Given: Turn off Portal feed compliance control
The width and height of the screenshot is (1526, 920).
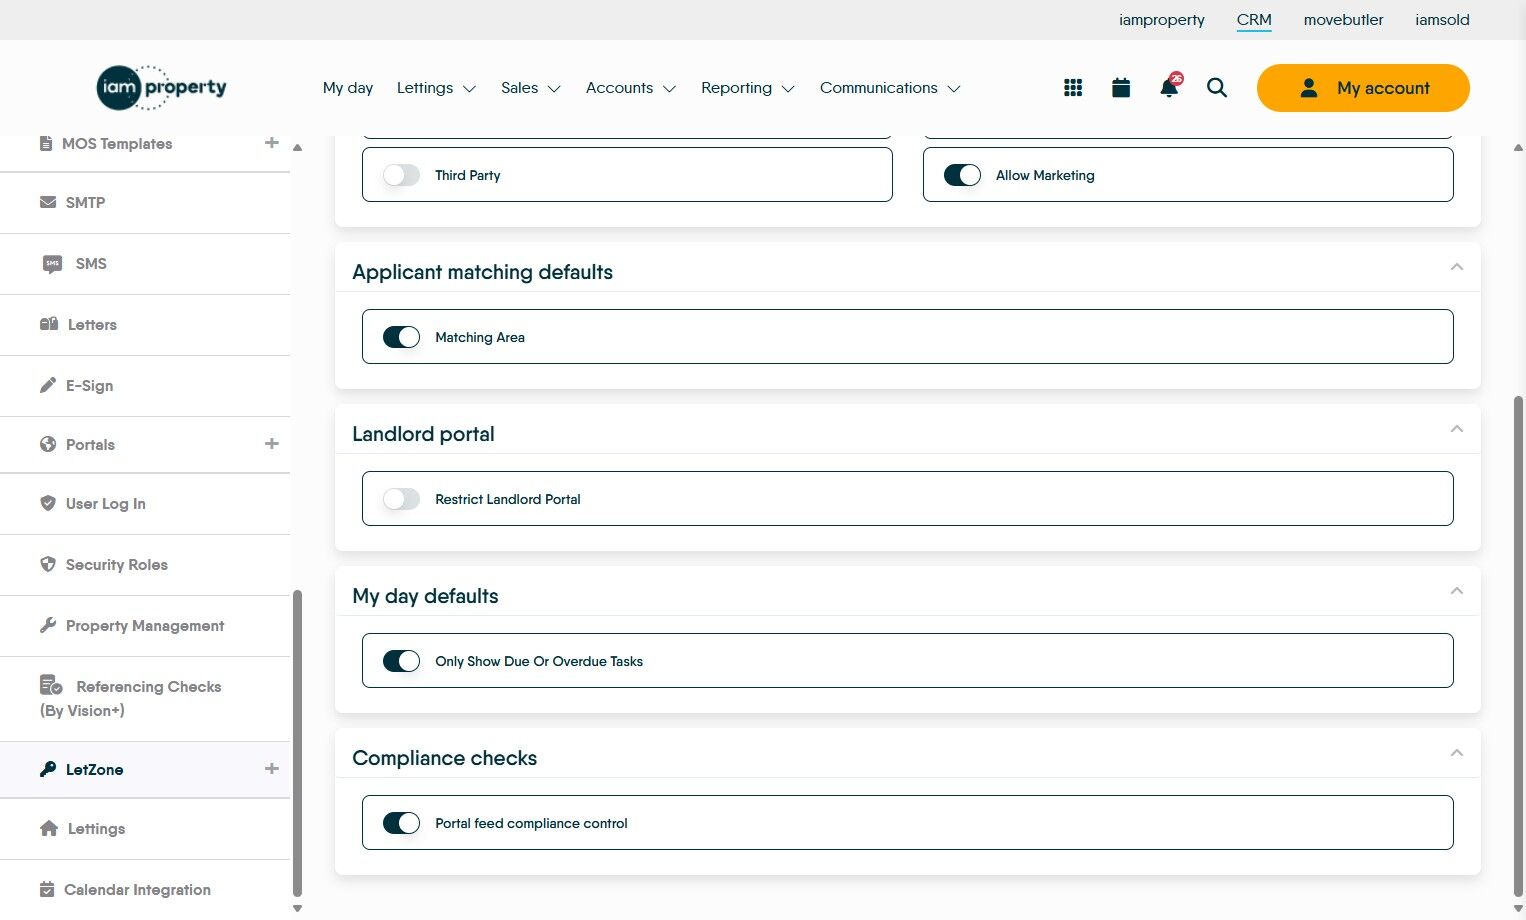Looking at the screenshot, I should [401, 823].
